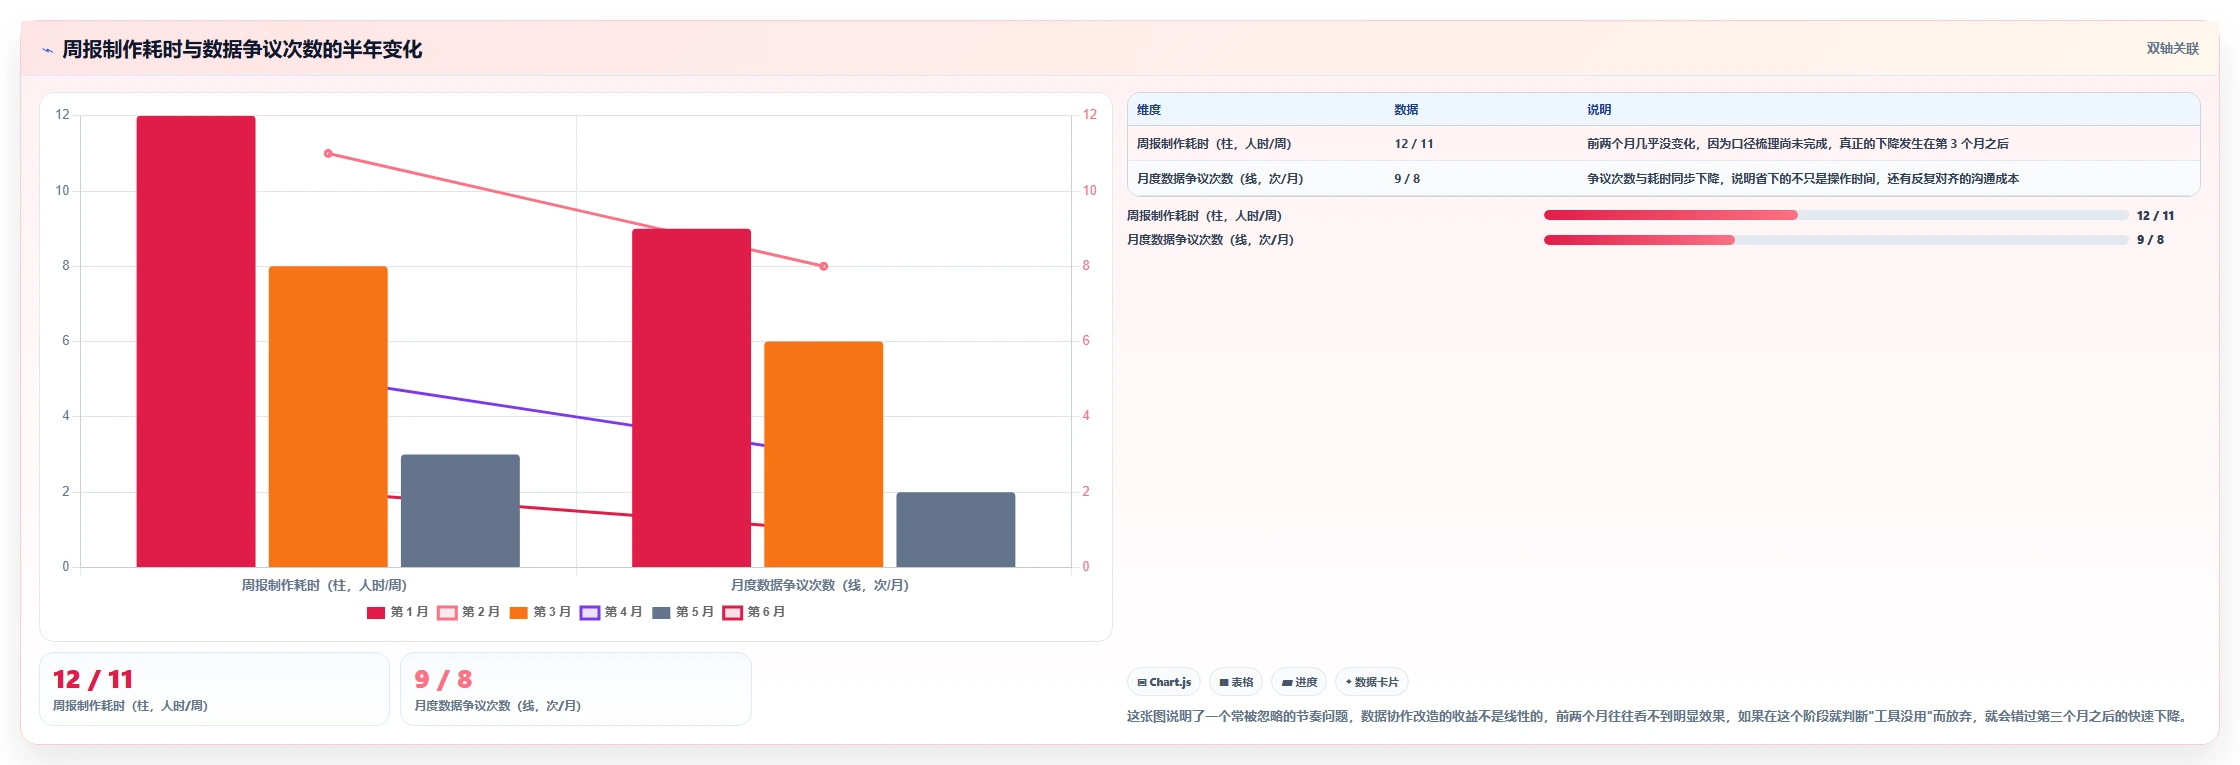Select the 说明 table column header
Viewport: 2240px width, 765px height.
point(1599,110)
